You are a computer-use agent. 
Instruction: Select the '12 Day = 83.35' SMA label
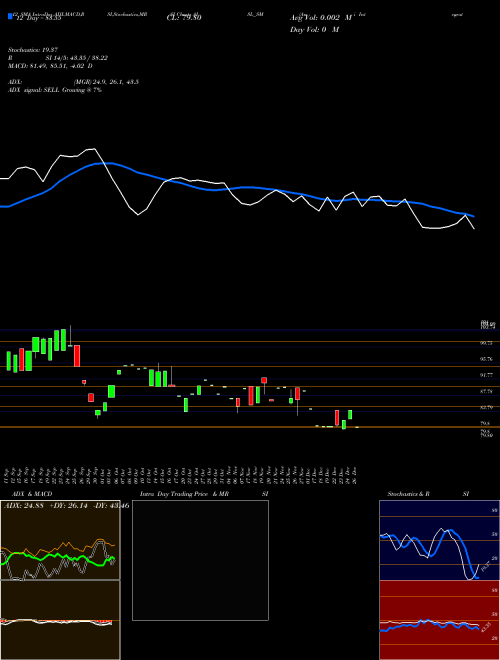coord(37,18)
